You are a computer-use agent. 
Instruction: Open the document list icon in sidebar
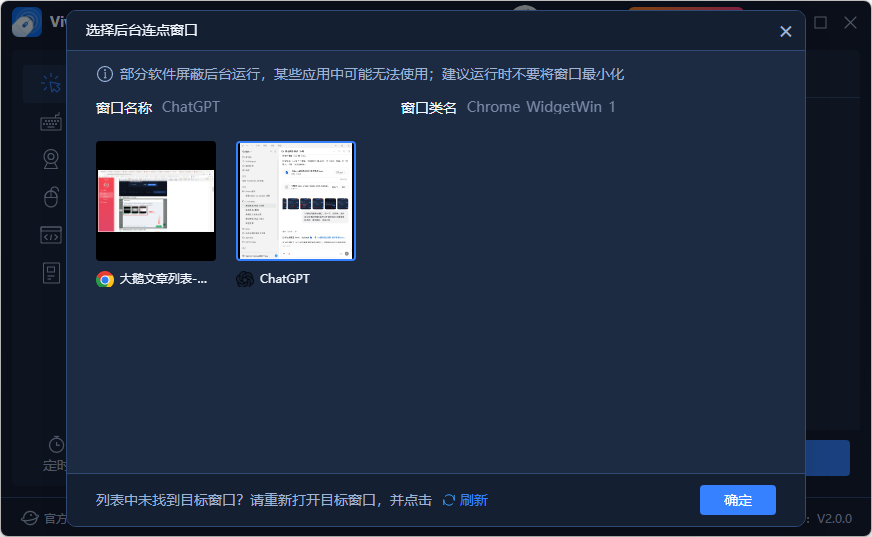click(51, 273)
